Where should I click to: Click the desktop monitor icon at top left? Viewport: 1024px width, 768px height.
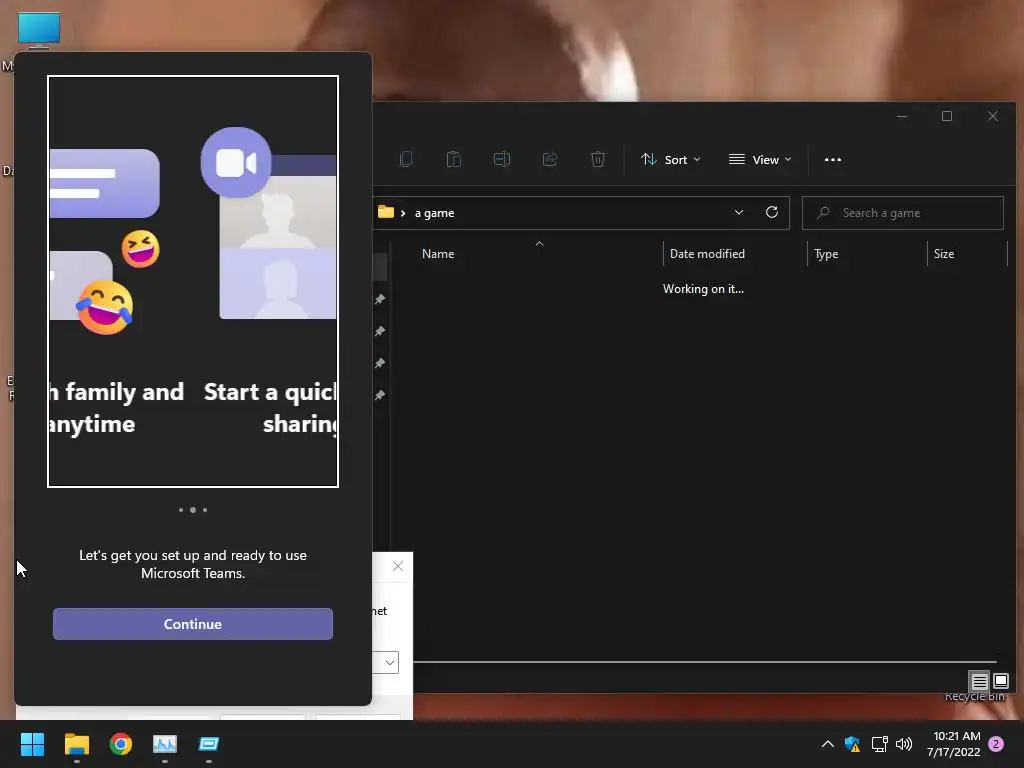(39, 30)
